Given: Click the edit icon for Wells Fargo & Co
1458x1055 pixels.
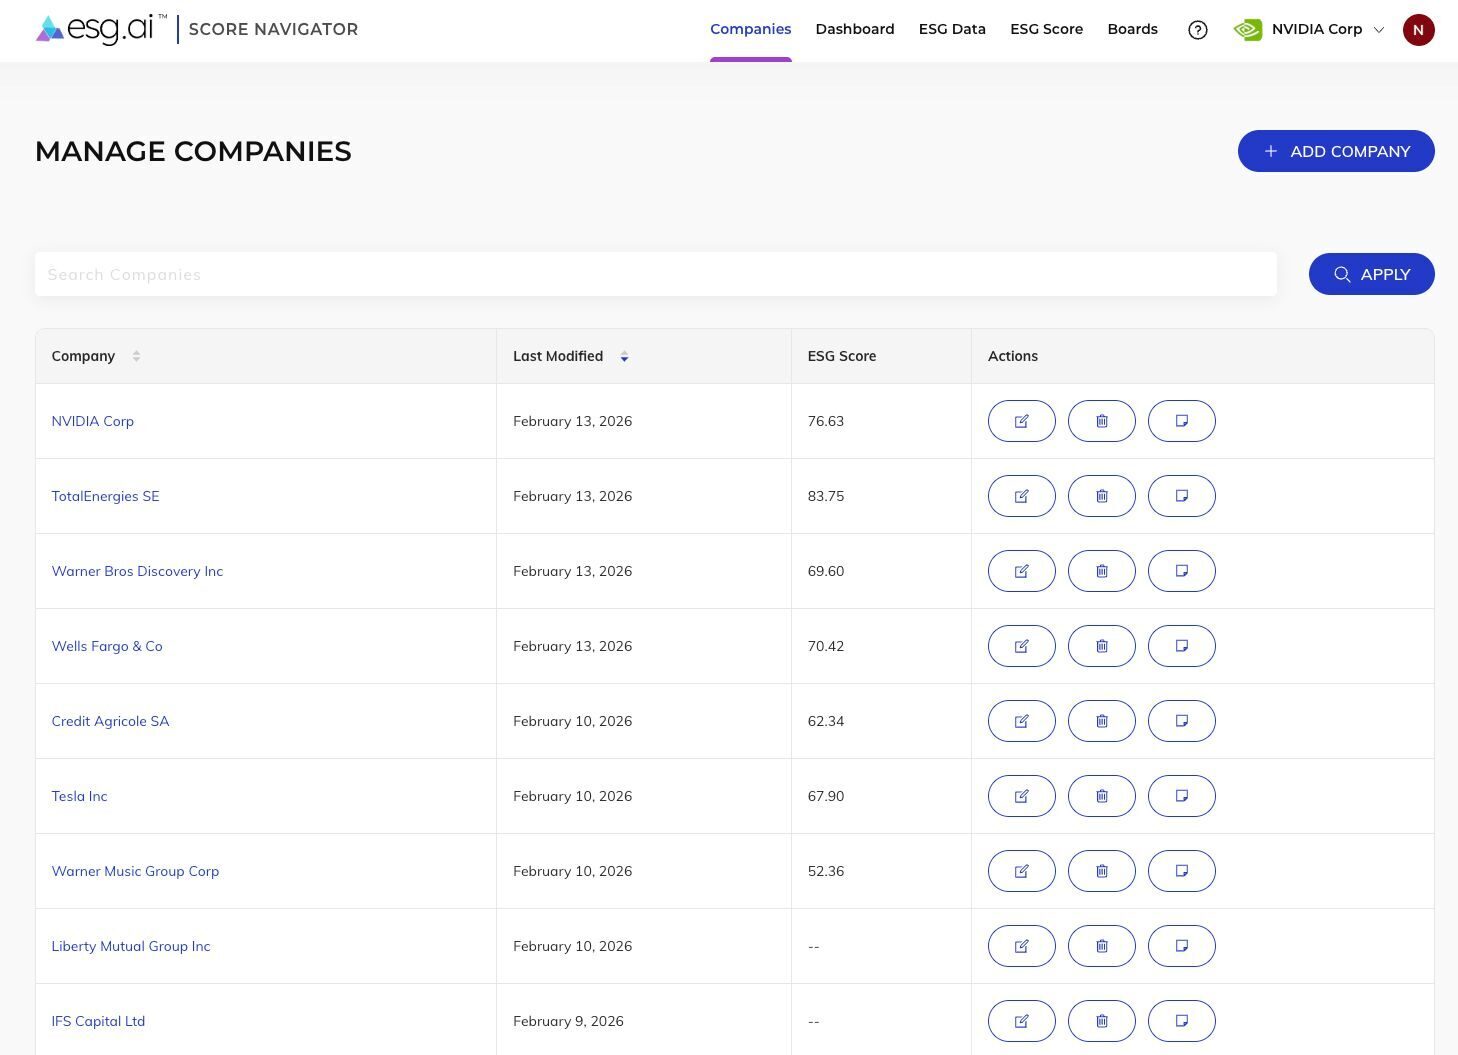Looking at the screenshot, I should point(1021,646).
